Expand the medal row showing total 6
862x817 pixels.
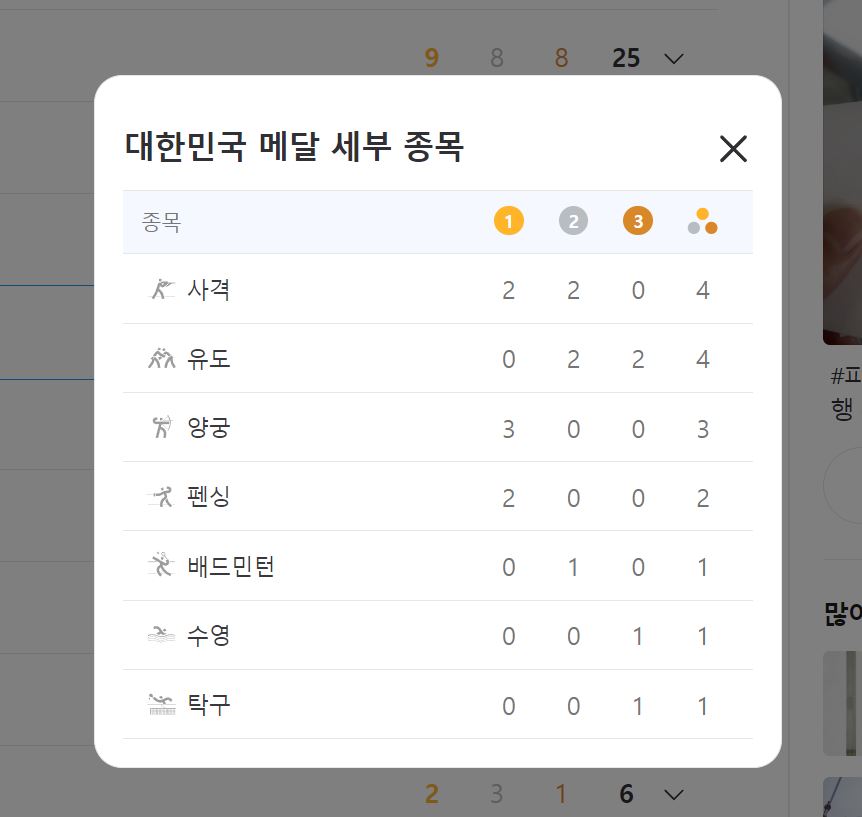674,793
